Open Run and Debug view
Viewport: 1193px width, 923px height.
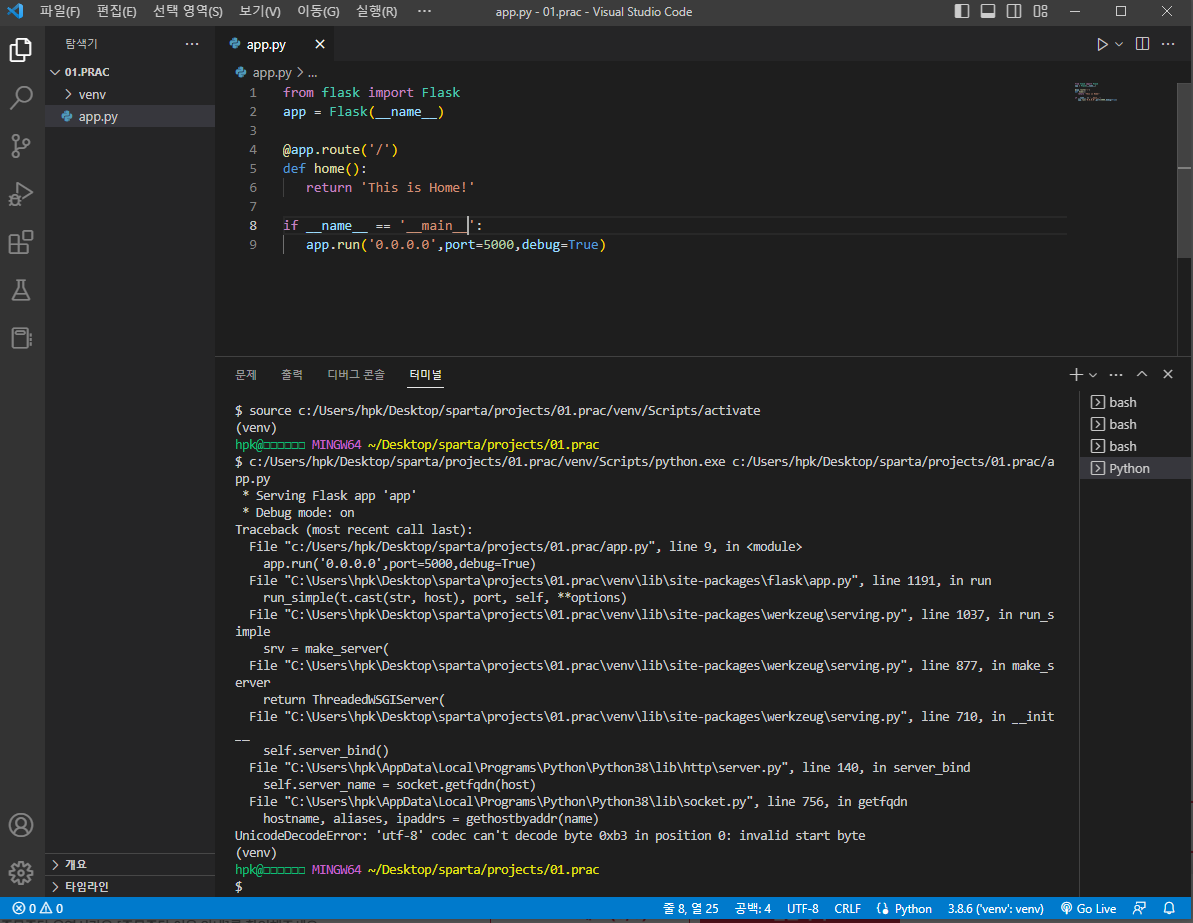click(x=21, y=194)
